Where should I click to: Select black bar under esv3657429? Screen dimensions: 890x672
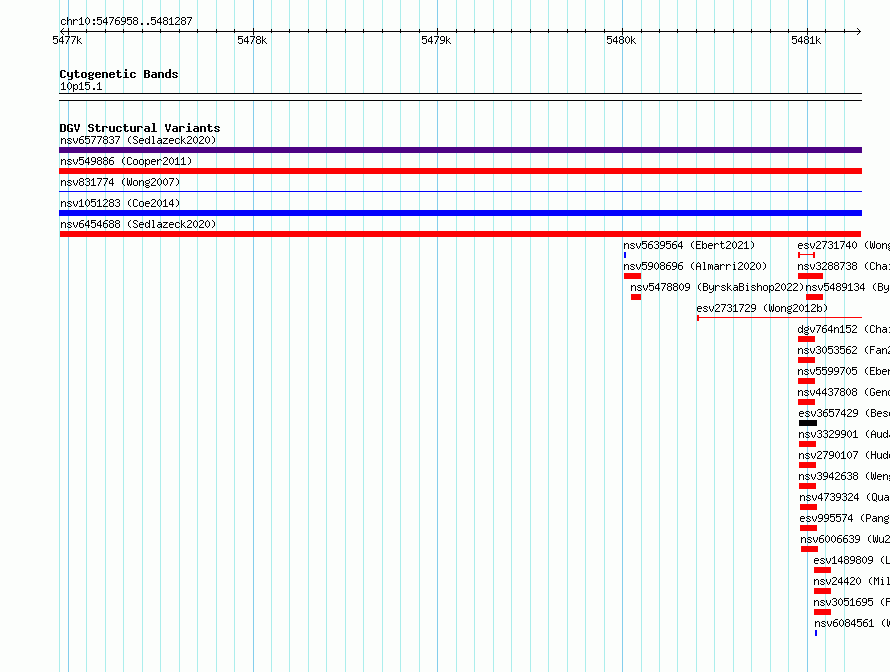click(808, 423)
